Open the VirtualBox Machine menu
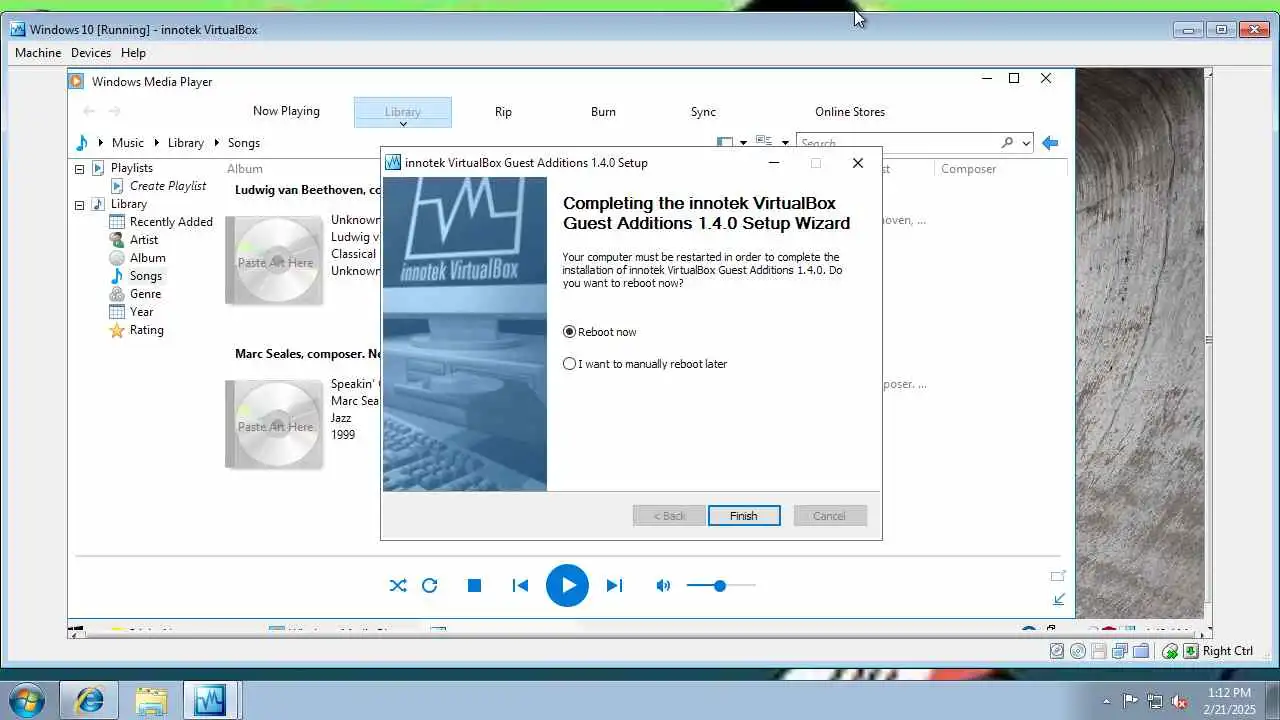Viewport: 1280px width, 720px height. [x=38, y=53]
